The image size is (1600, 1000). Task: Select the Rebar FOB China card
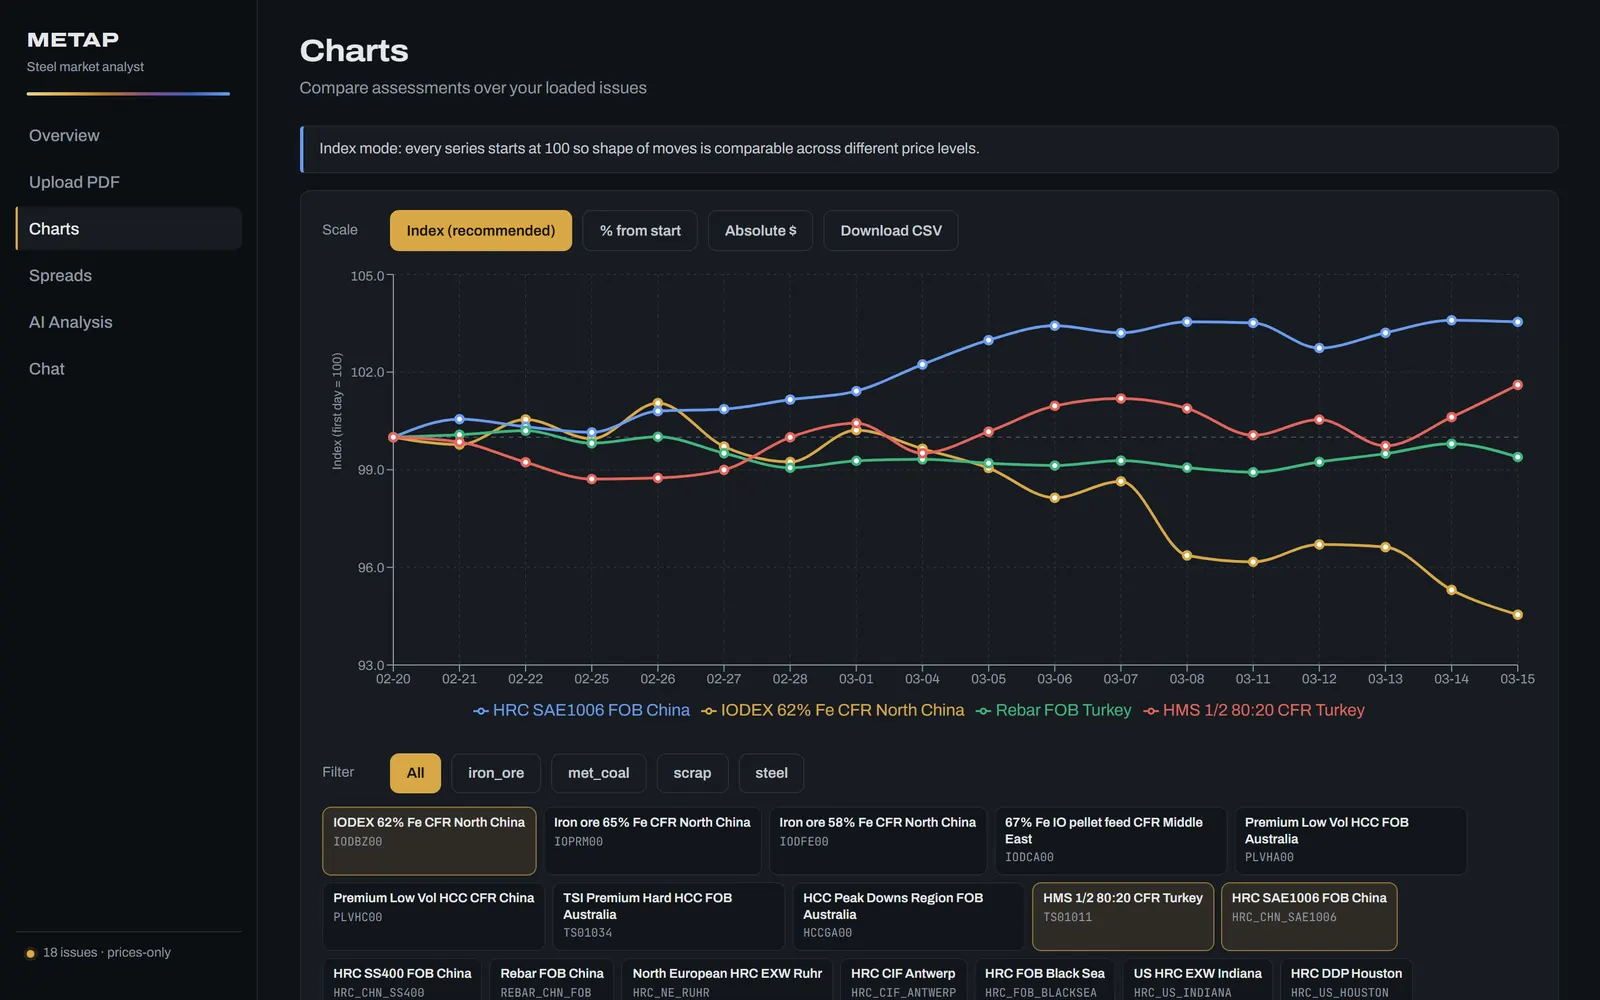pyautogui.click(x=552, y=980)
